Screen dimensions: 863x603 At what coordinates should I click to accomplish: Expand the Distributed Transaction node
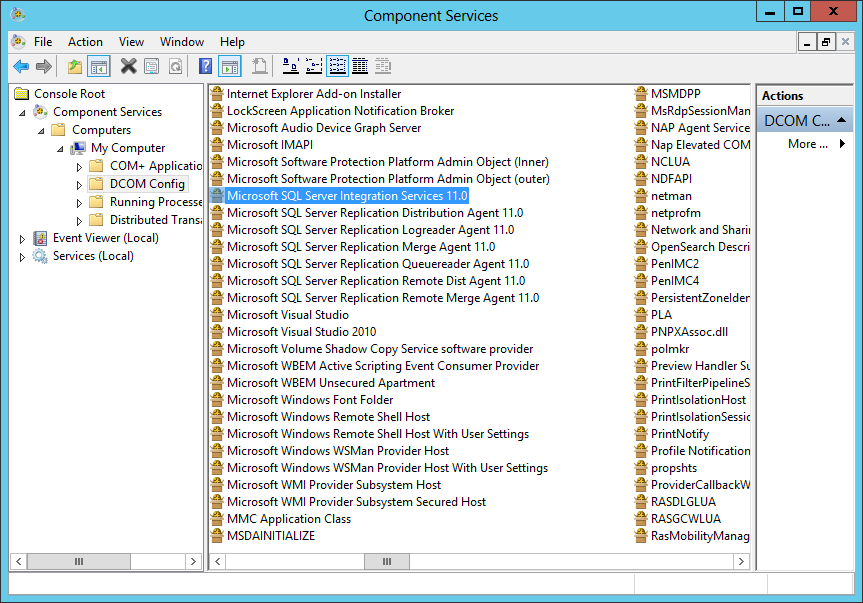79,221
